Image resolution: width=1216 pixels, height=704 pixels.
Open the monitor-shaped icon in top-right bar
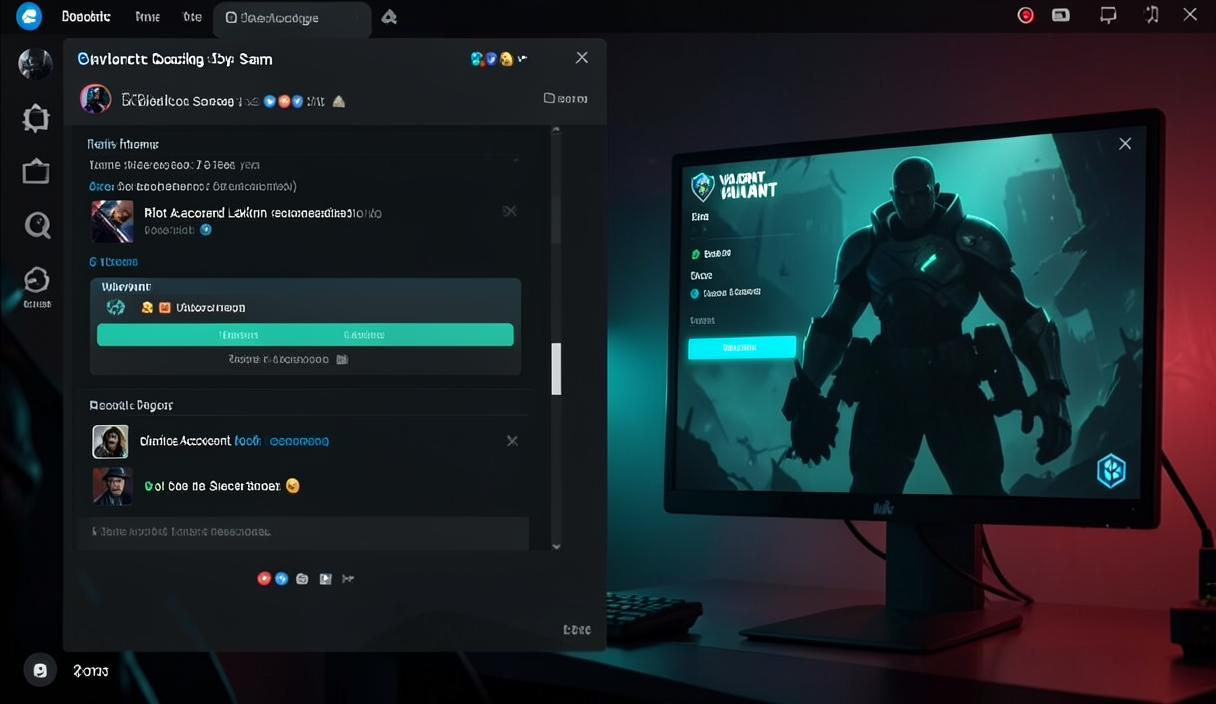point(1108,15)
